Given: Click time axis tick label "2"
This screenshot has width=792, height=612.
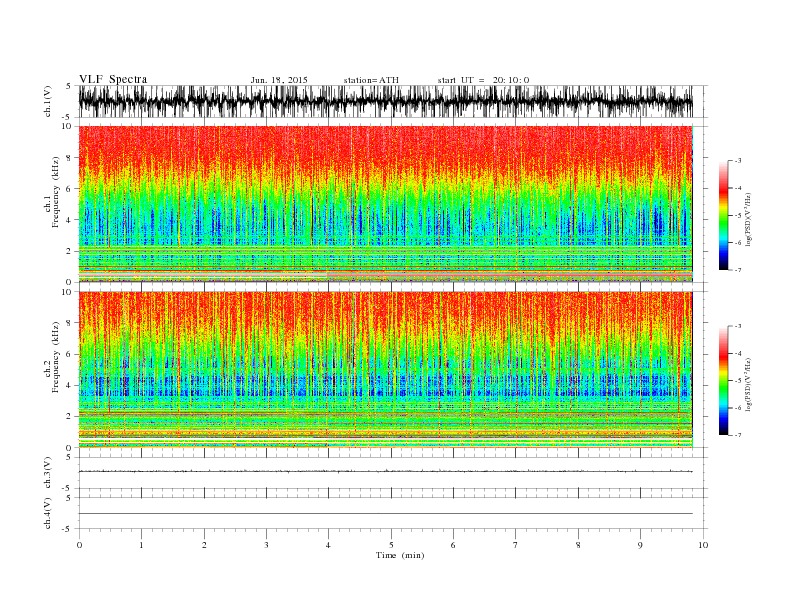Looking at the screenshot, I should coord(204,545).
